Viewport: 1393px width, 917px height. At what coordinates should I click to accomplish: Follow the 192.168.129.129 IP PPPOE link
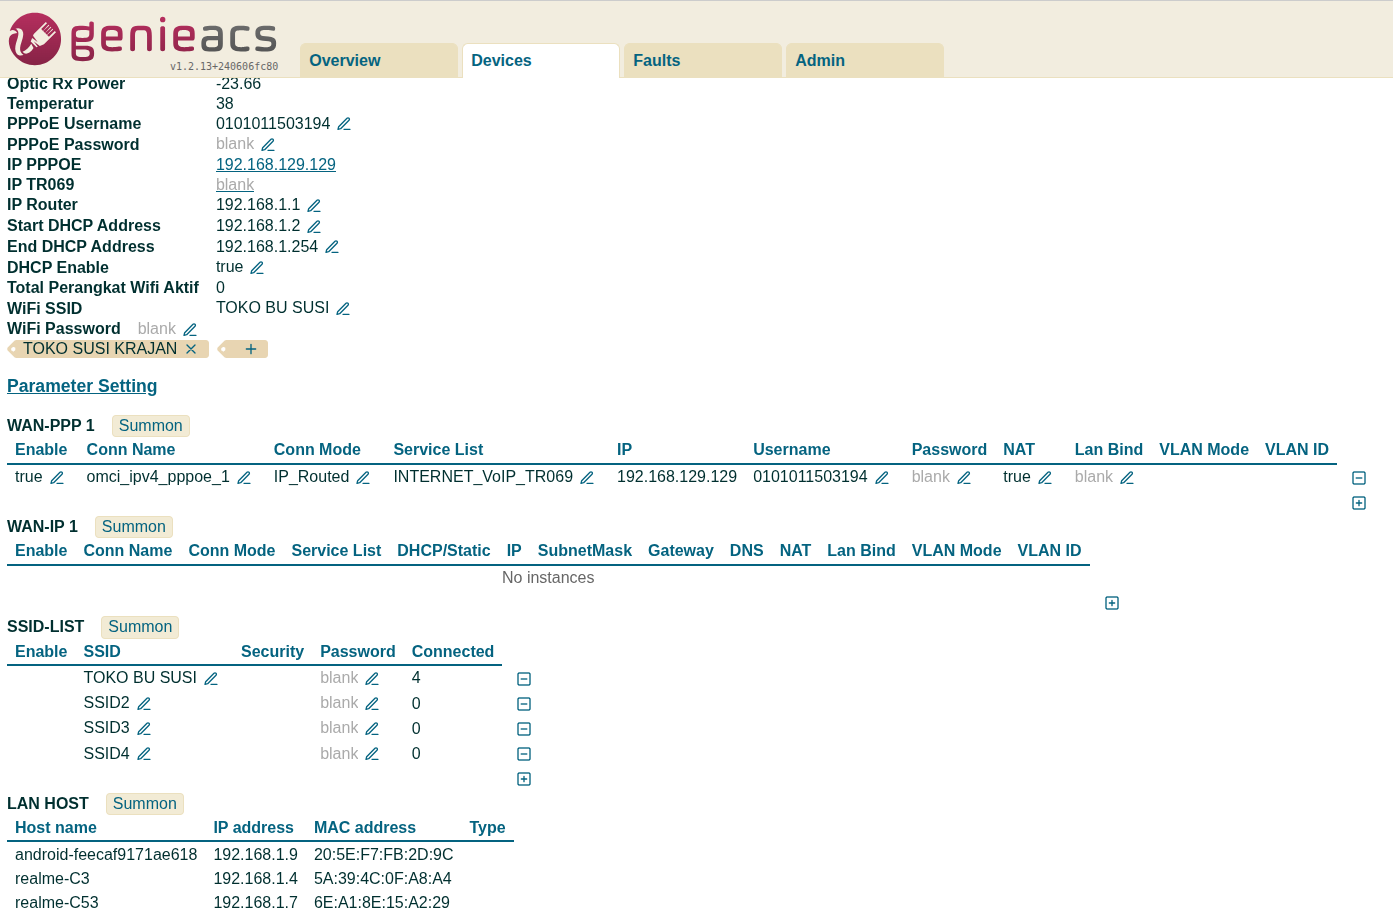[275, 164]
